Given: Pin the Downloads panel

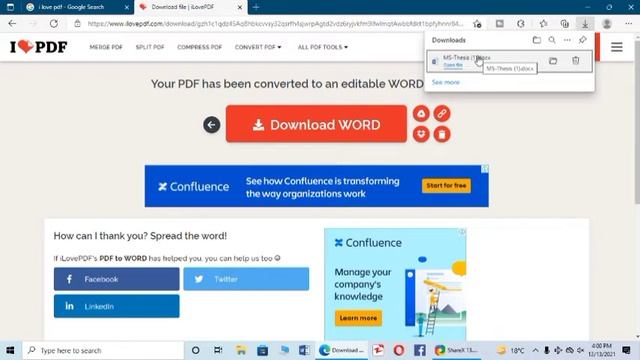Looking at the screenshot, I should click(582, 40).
